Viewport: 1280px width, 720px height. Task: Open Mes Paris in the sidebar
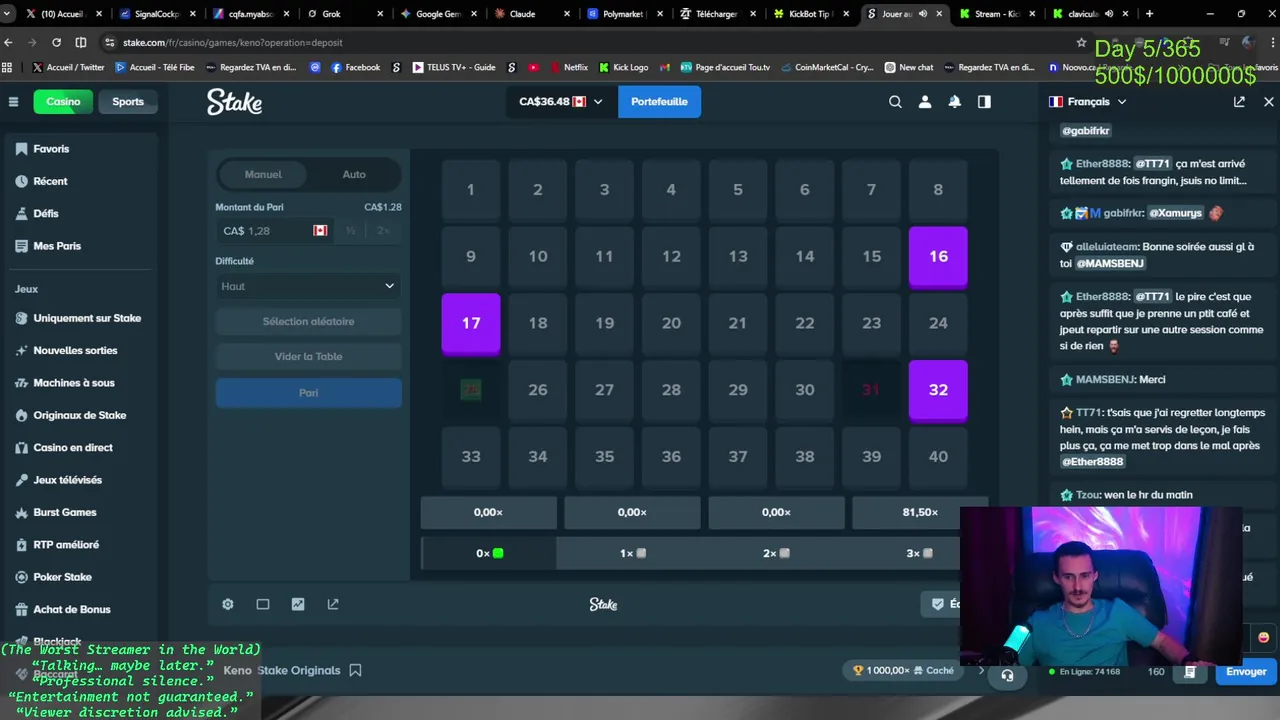tap(57, 246)
